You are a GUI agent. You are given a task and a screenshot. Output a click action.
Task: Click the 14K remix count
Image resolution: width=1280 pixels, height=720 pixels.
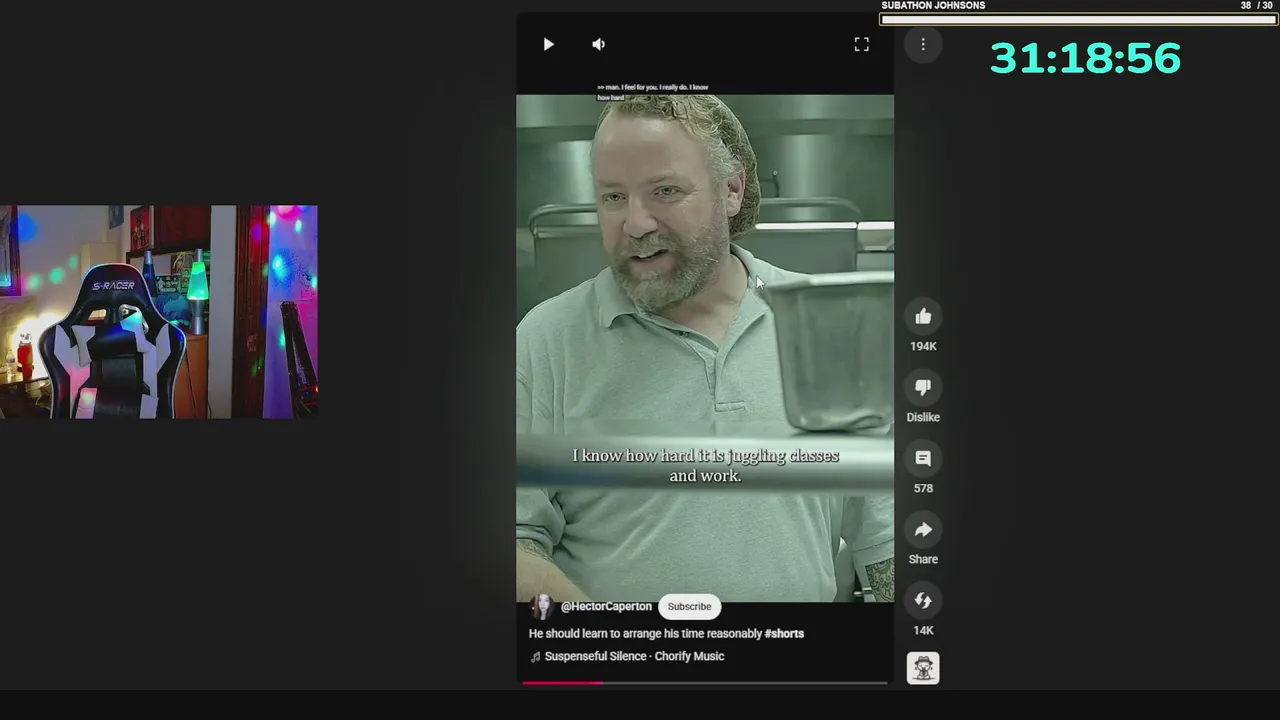click(x=923, y=630)
